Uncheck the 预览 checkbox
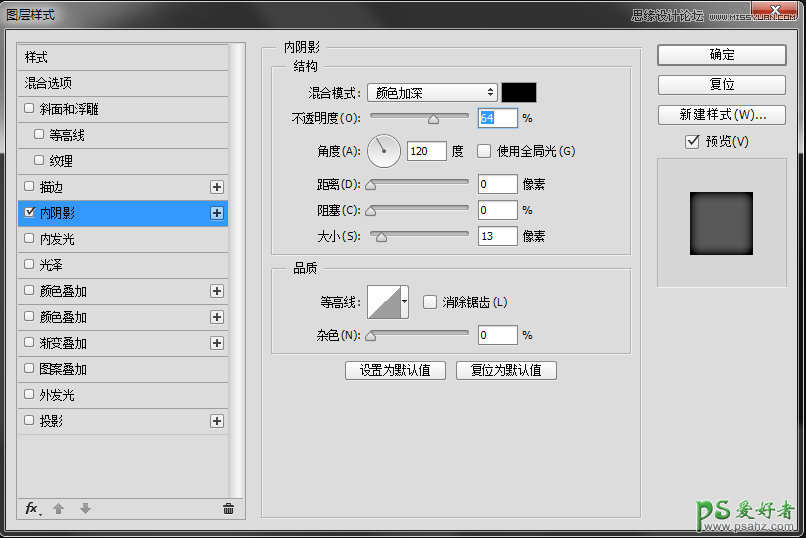Screen dimensions: 806x538 [692, 142]
